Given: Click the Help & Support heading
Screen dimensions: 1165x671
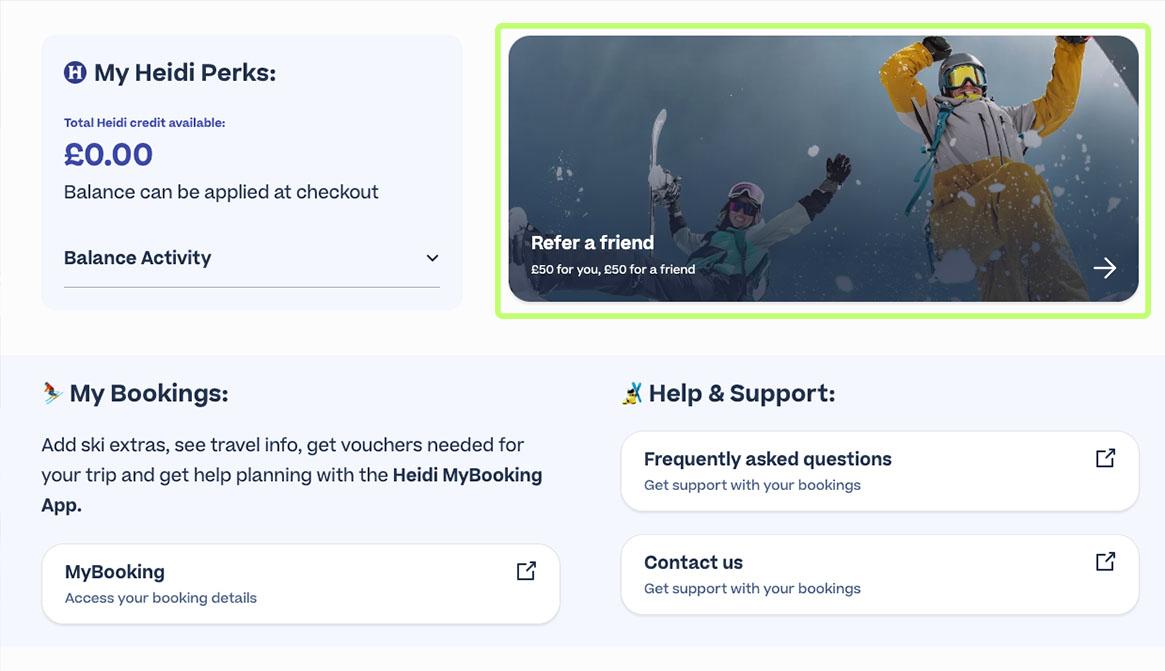Looking at the screenshot, I should pyautogui.click(x=741, y=394).
